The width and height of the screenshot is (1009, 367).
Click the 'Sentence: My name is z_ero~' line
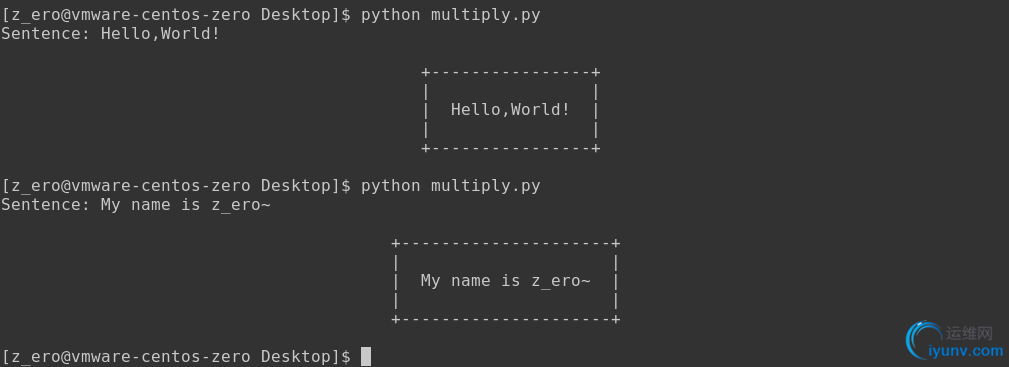136,205
